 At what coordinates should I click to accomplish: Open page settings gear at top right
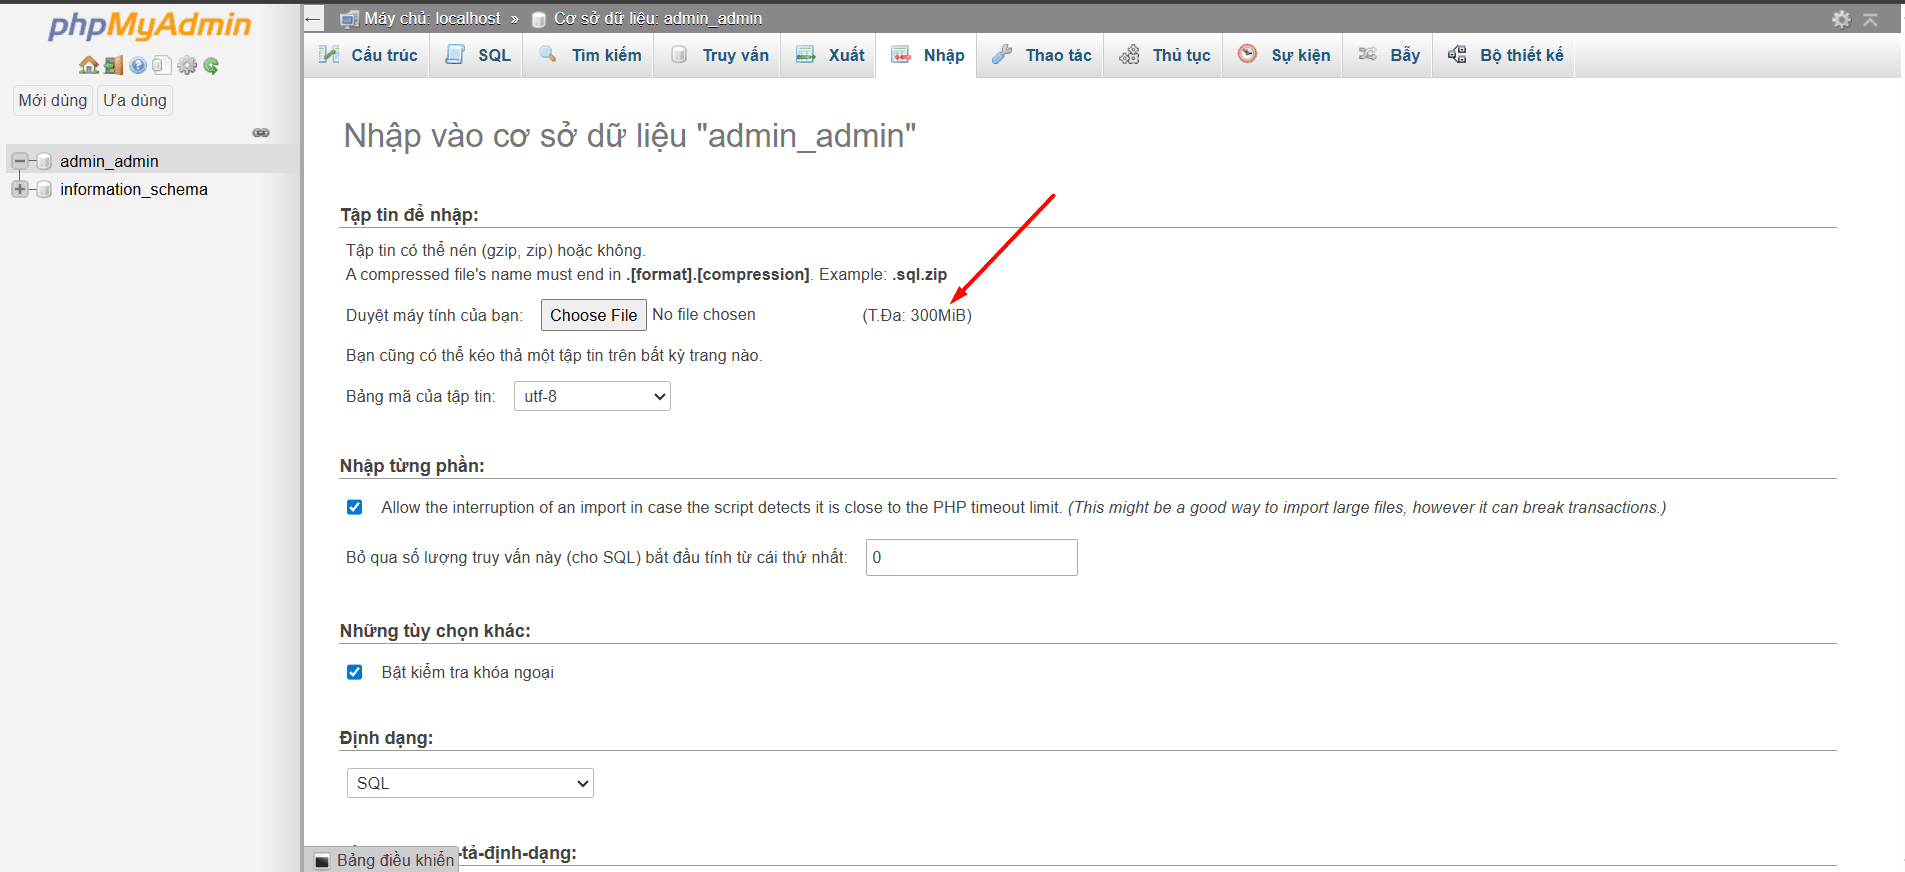pos(1841,19)
